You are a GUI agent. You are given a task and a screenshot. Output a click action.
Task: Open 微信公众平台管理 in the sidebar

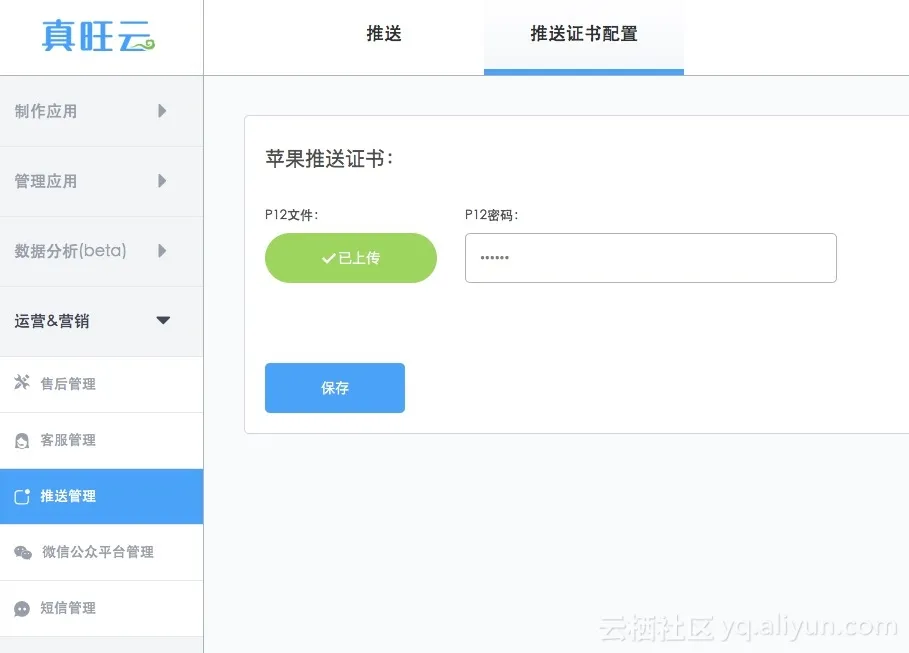point(101,553)
